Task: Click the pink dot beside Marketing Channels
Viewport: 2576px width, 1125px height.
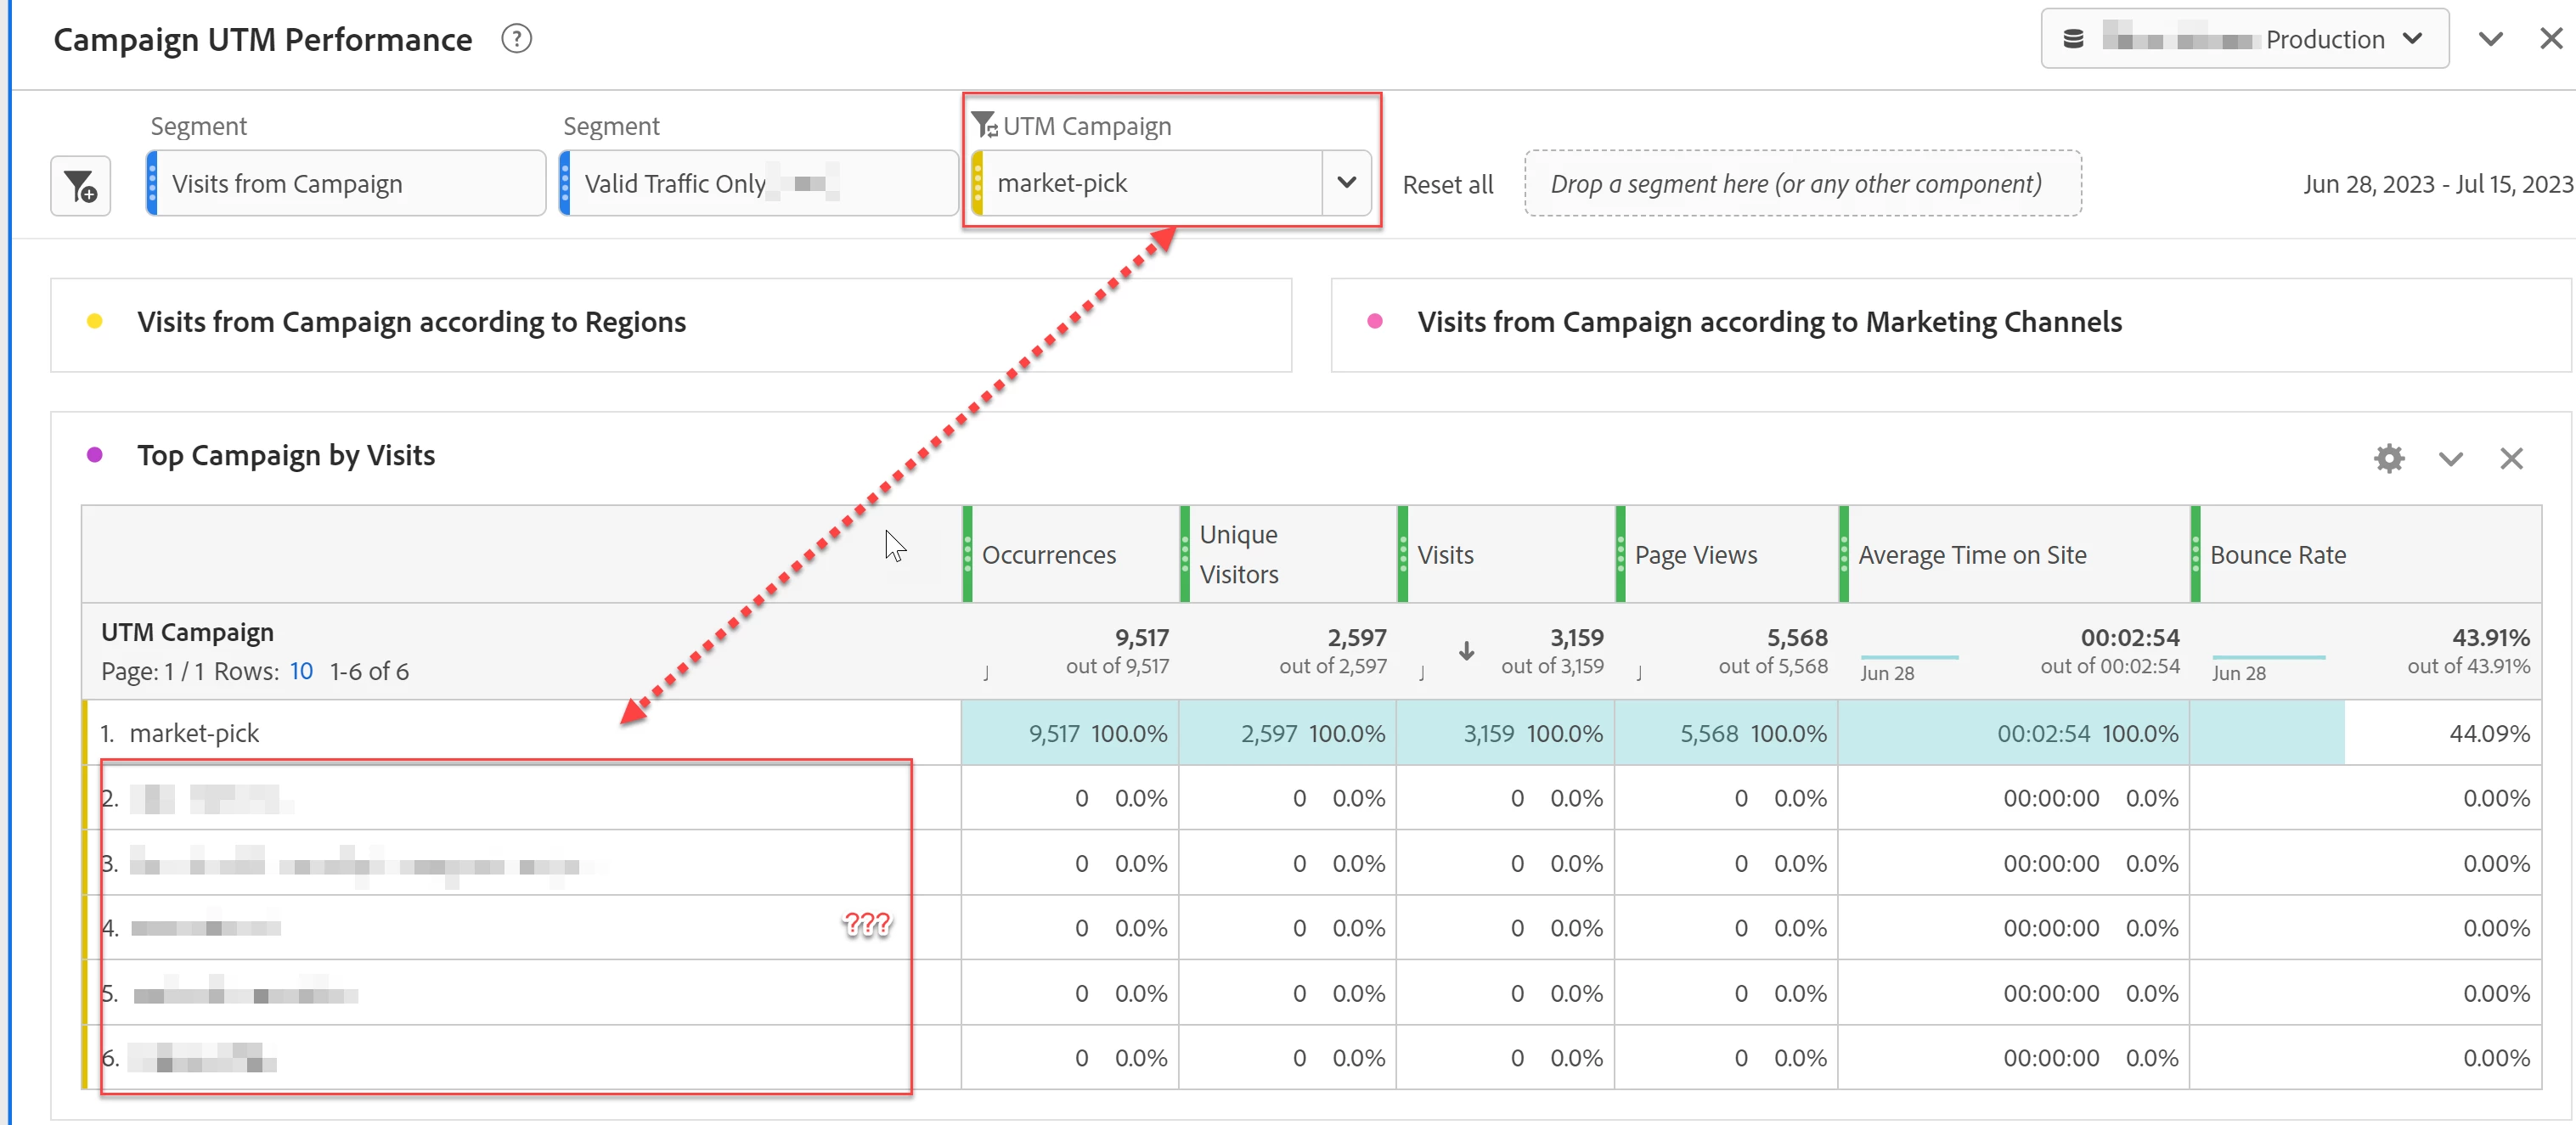Action: (x=1375, y=321)
